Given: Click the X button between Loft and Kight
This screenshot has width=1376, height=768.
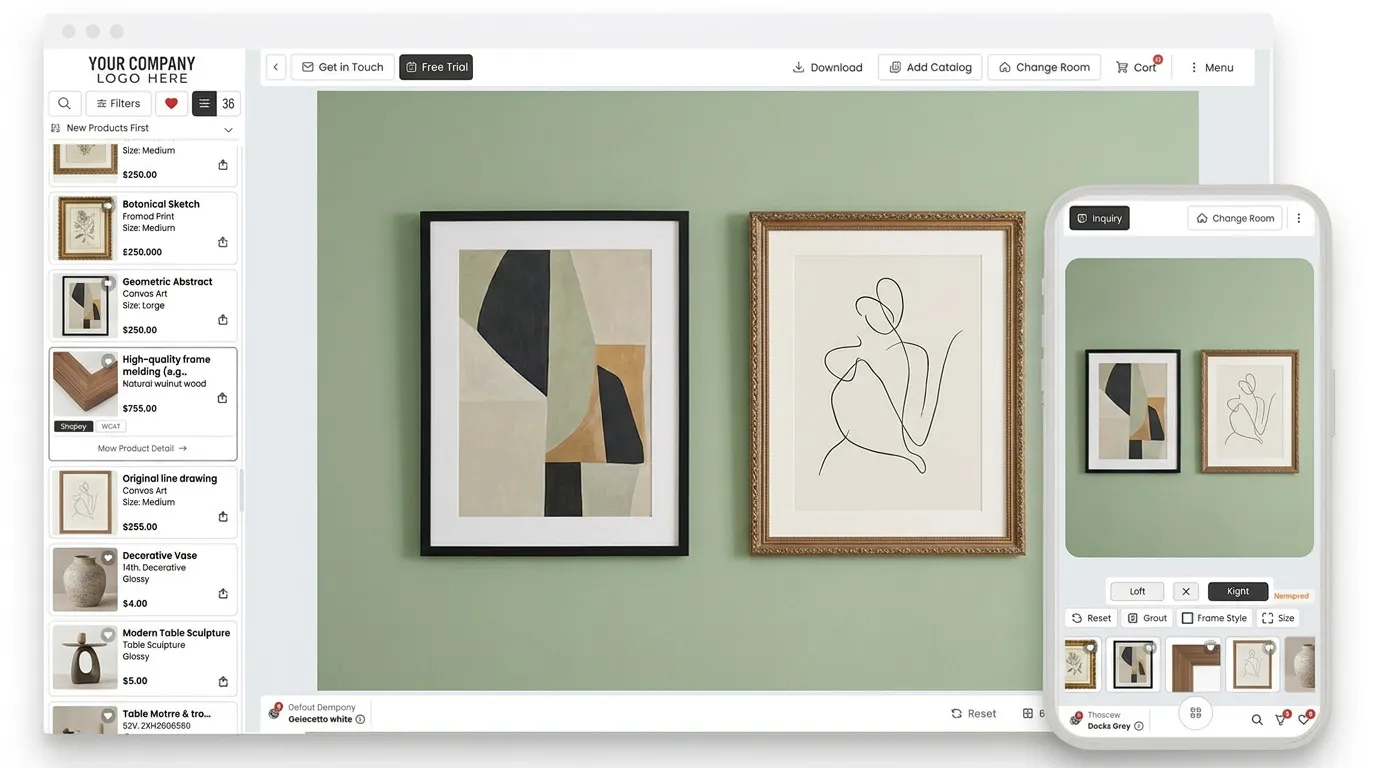Looking at the screenshot, I should 1185,591.
